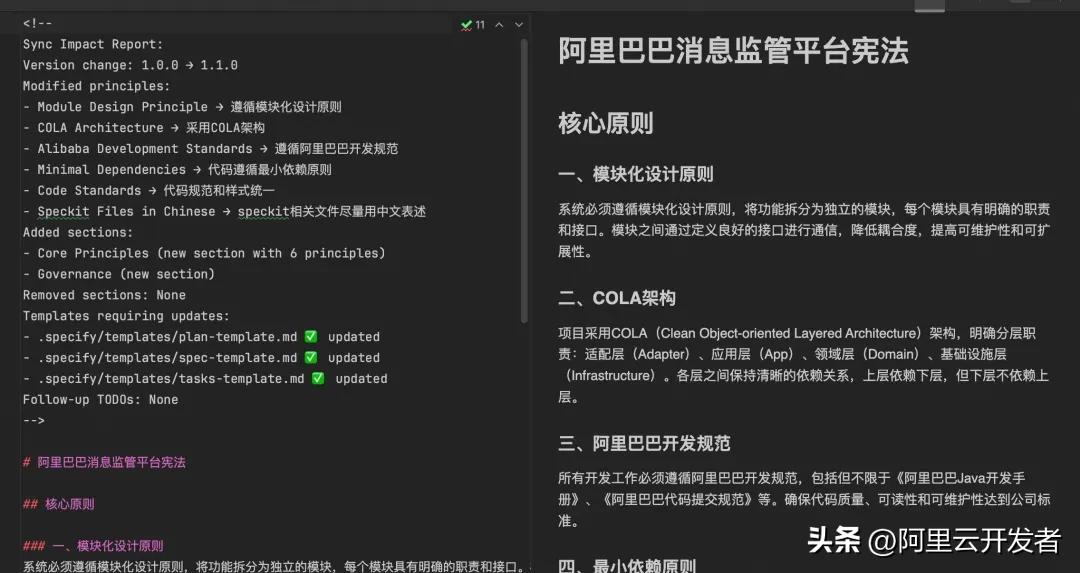Click the preview paragraph mentioning 《阿里巴巴Java开发手册》
The image size is (1080, 573).
(x=804, y=499)
